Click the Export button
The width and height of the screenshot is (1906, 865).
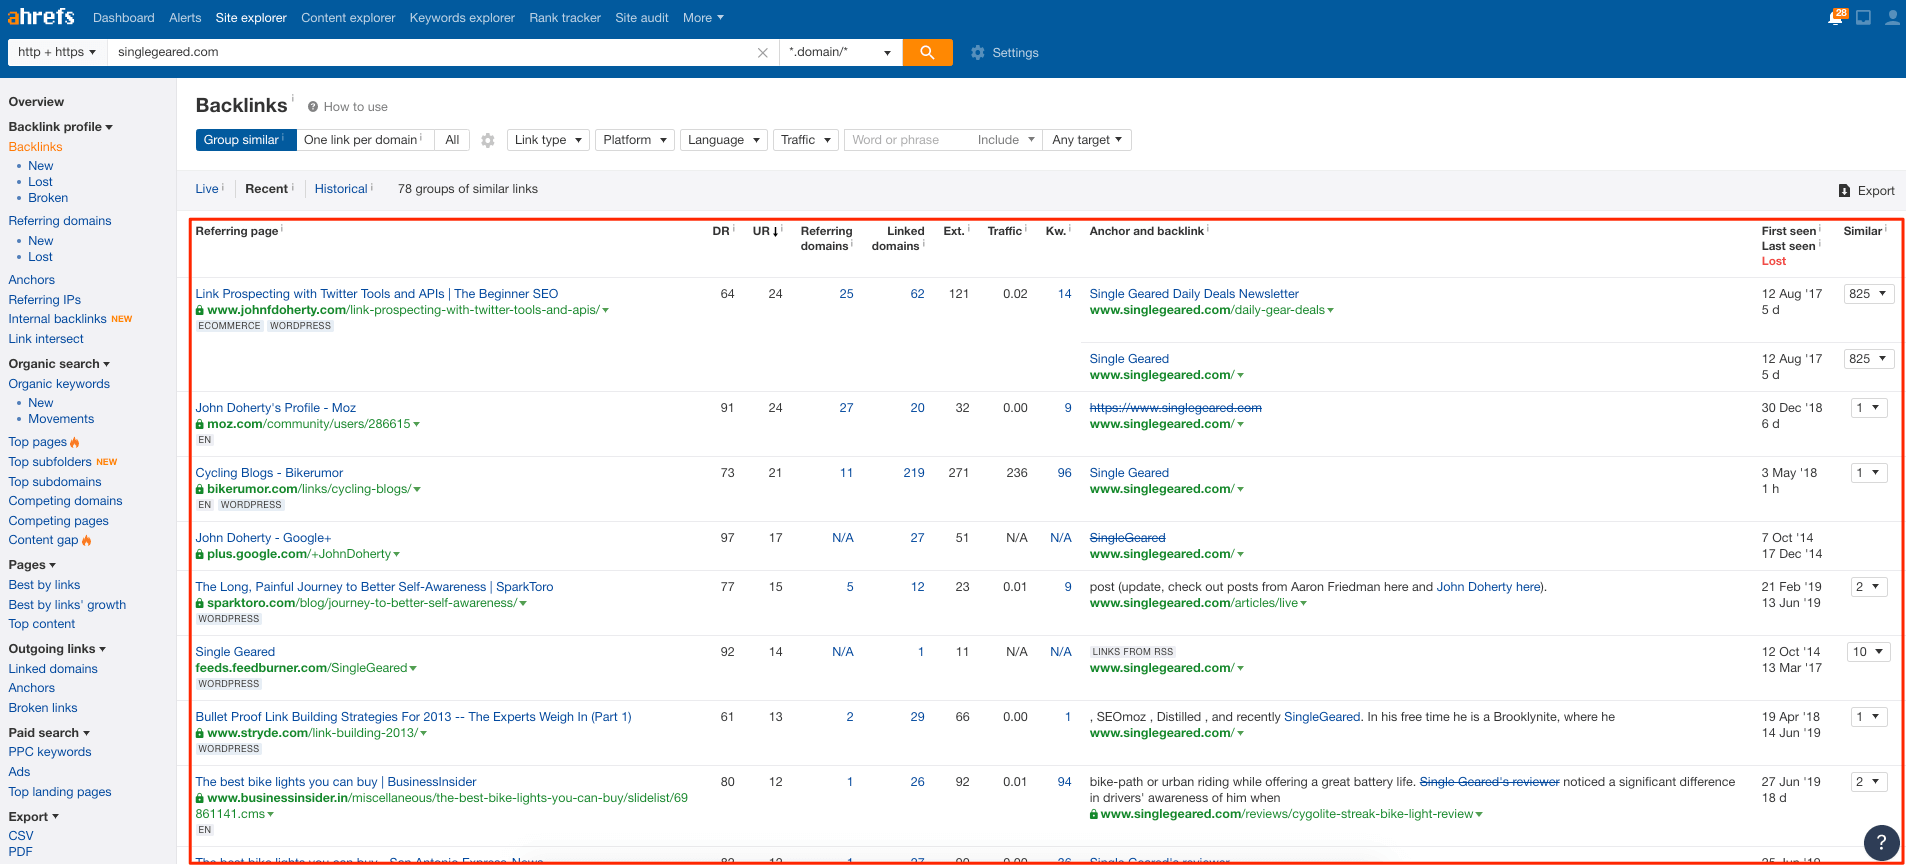[1867, 191]
